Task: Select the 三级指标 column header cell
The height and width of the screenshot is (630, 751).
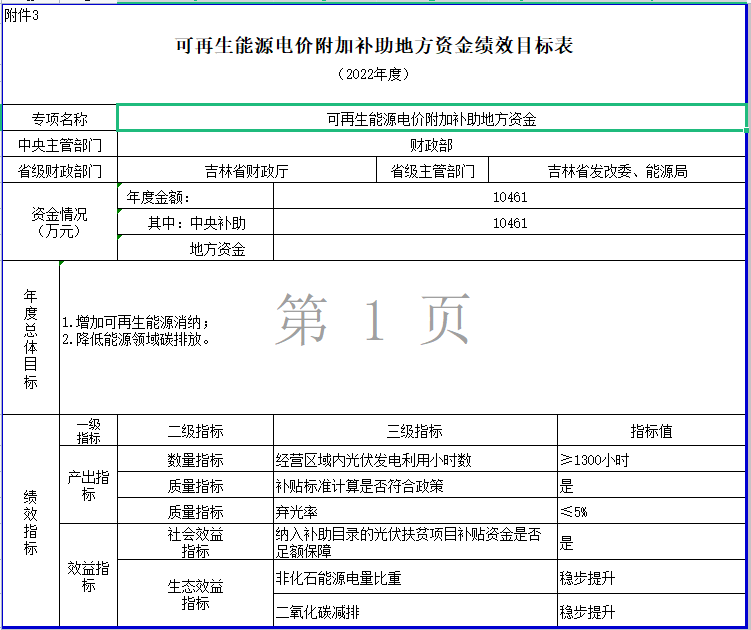Action: point(414,431)
